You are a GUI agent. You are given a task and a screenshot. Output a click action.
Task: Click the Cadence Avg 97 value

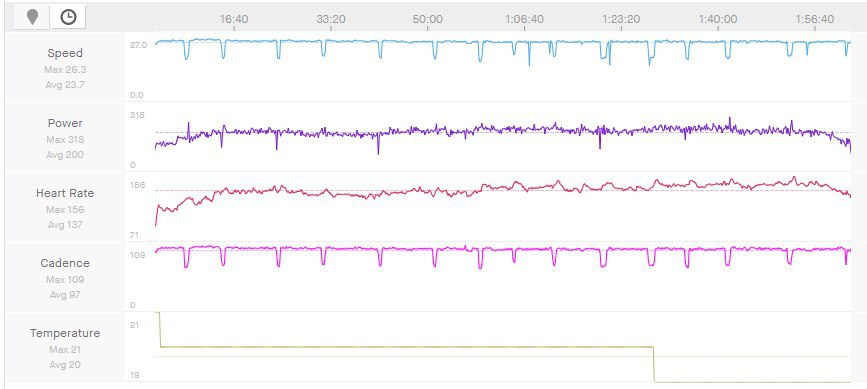click(x=65, y=295)
